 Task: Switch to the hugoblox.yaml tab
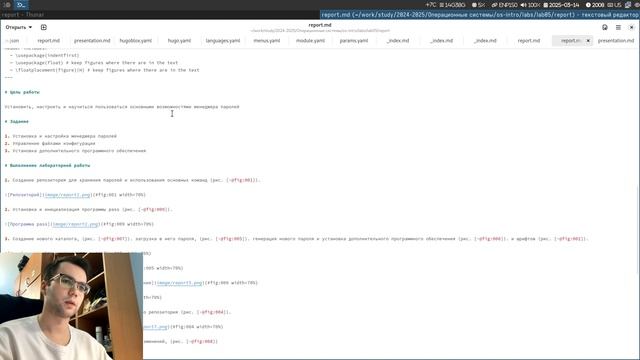(136, 40)
